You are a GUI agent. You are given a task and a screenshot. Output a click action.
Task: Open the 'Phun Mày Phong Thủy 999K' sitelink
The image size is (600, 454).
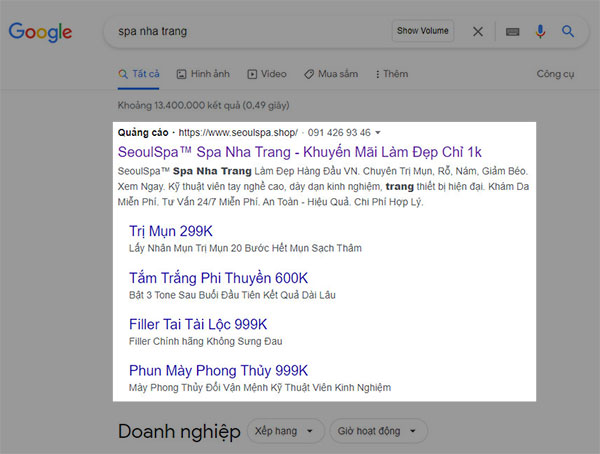tap(218, 371)
